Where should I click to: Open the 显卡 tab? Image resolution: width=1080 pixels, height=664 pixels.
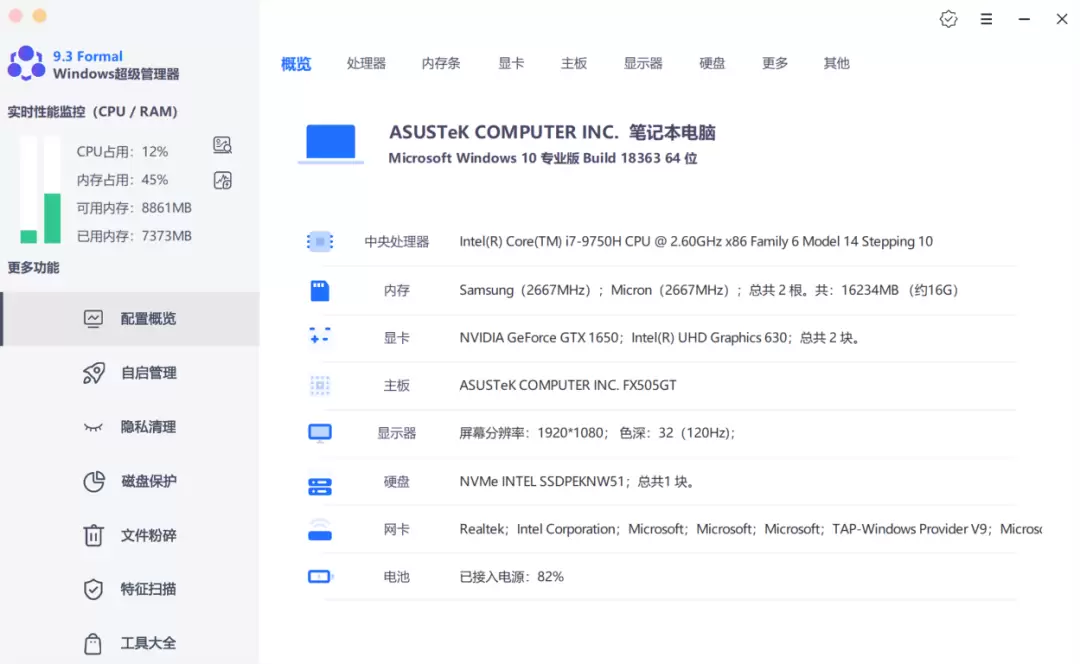point(511,63)
